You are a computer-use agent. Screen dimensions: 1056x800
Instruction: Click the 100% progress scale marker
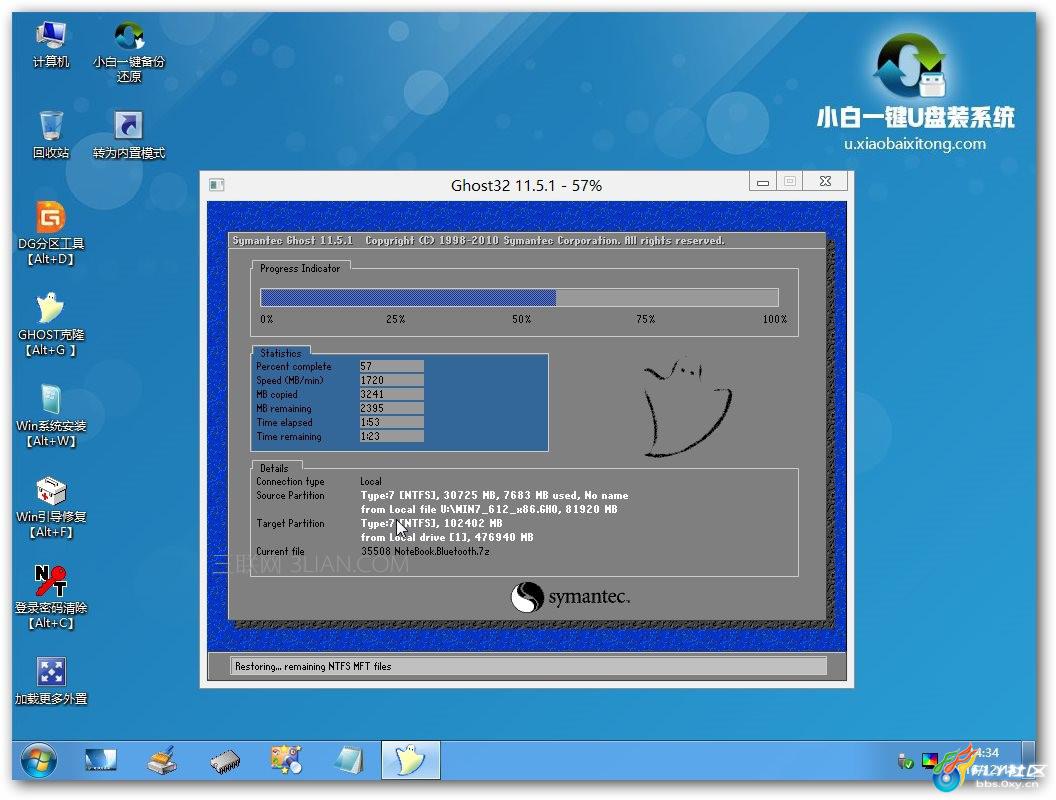click(x=775, y=319)
